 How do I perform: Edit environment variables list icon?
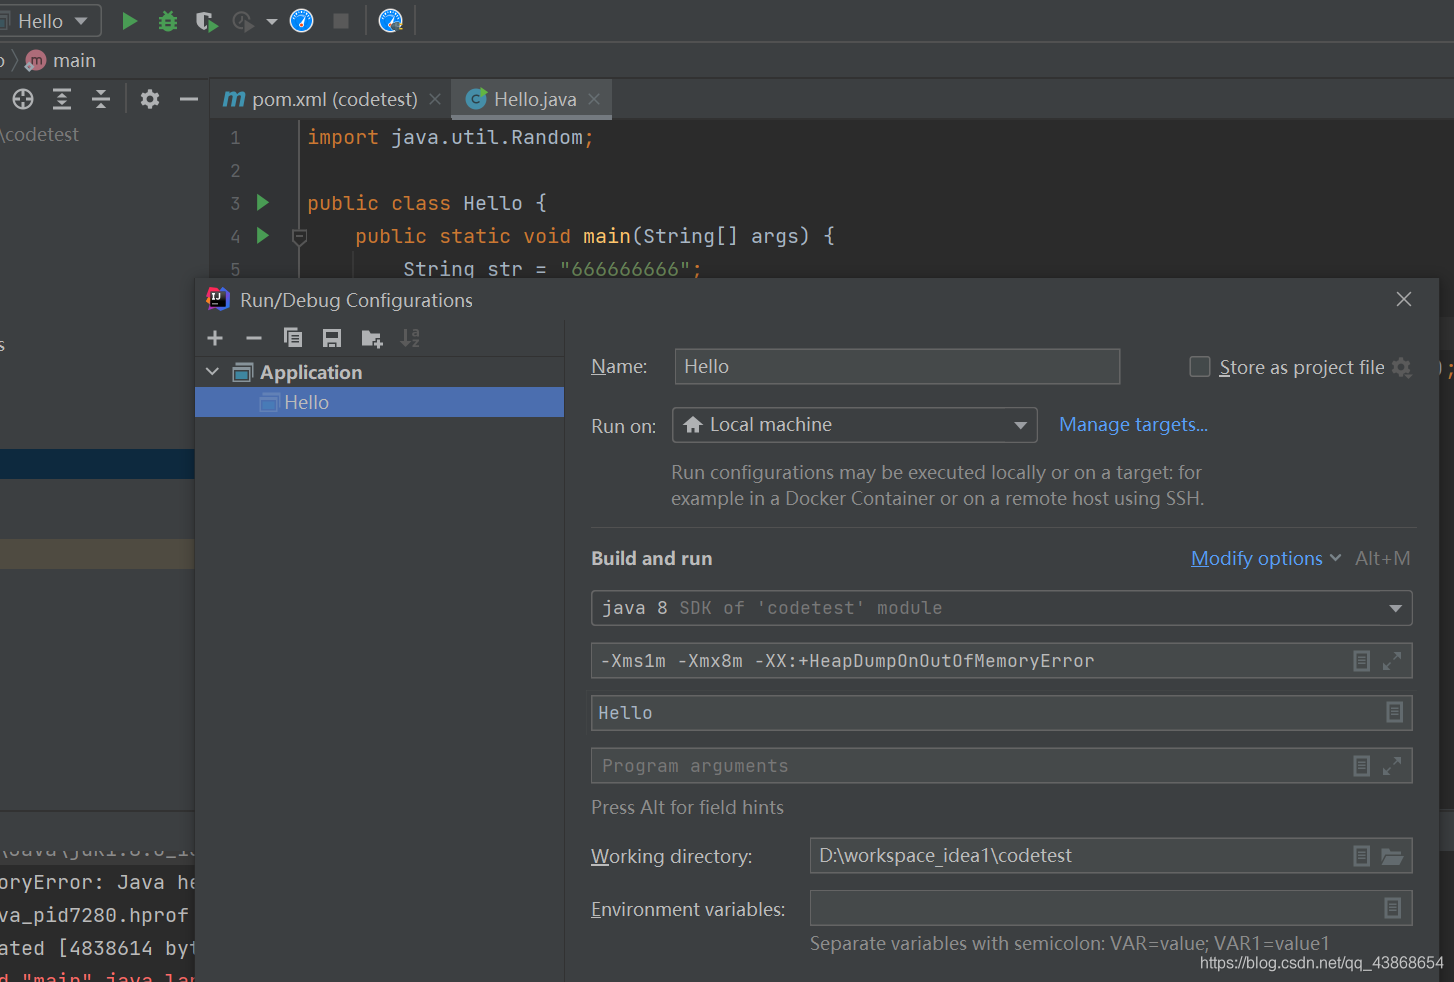(x=1393, y=908)
